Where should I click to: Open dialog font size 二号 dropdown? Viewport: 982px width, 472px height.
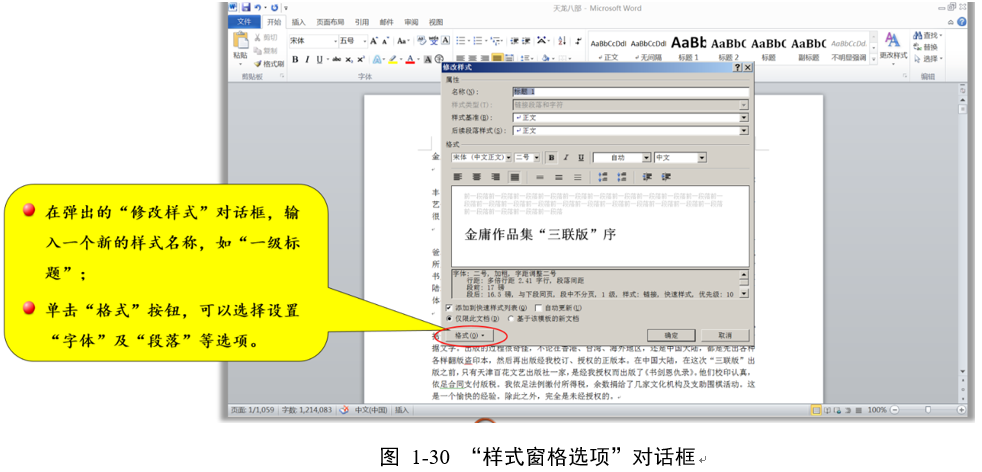tap(536, 158)
